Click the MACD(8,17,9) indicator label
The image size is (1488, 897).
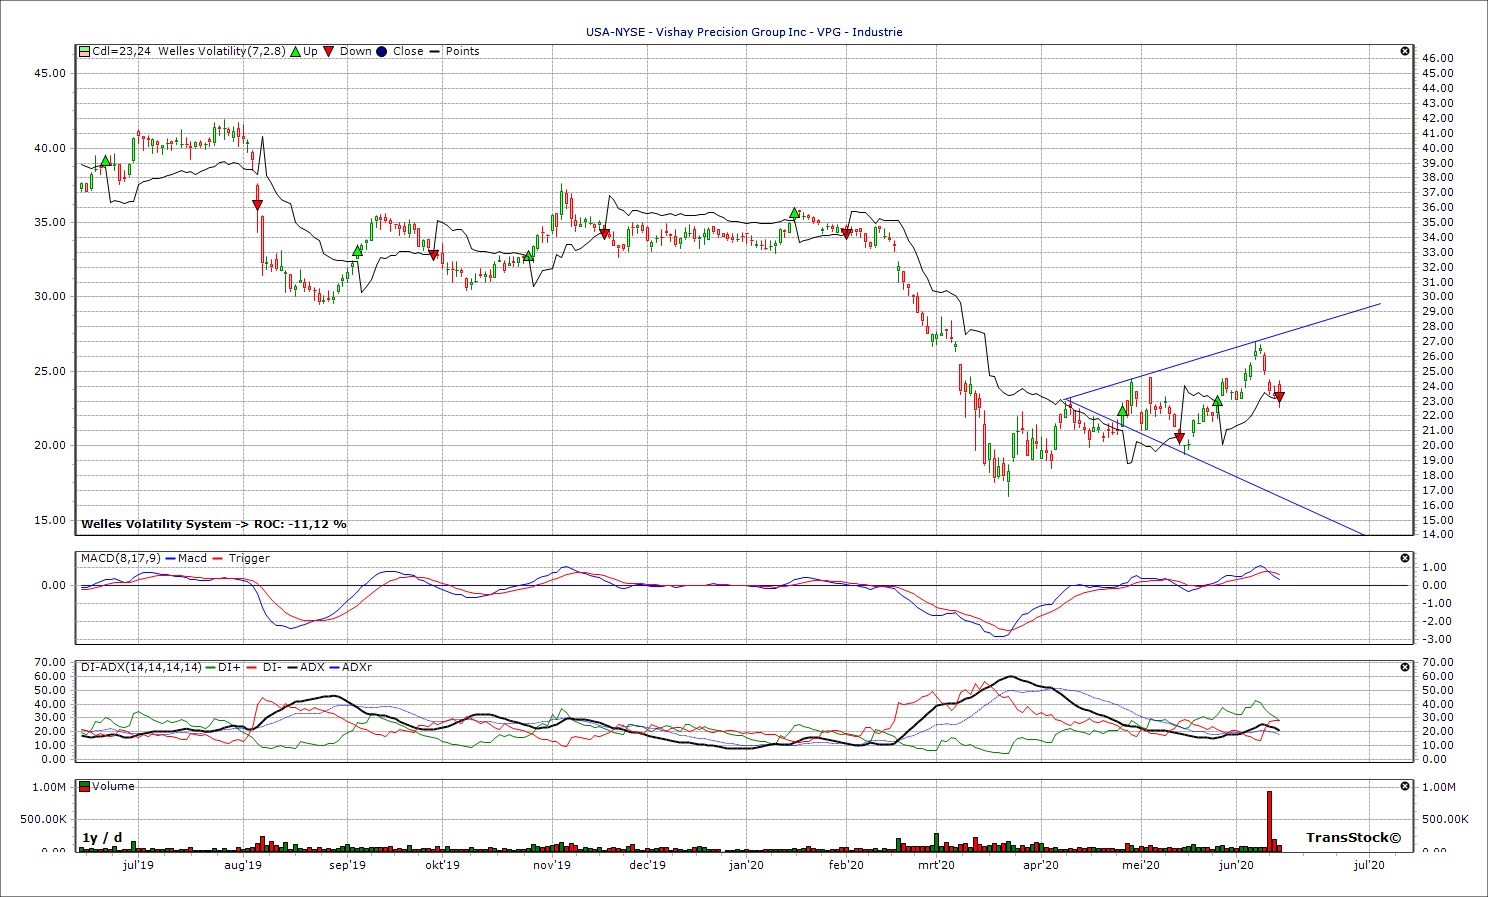pos(123,558)
